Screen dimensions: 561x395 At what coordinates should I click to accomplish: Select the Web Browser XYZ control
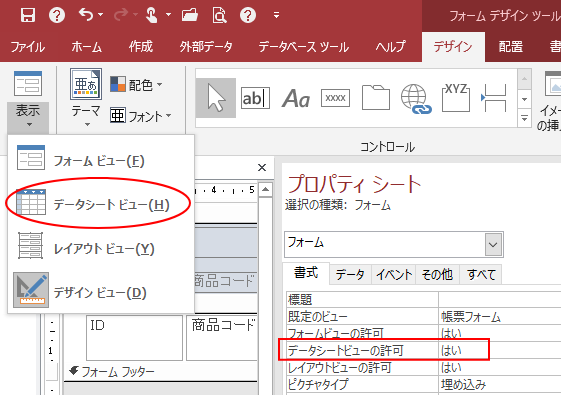(x=456, y=97)
